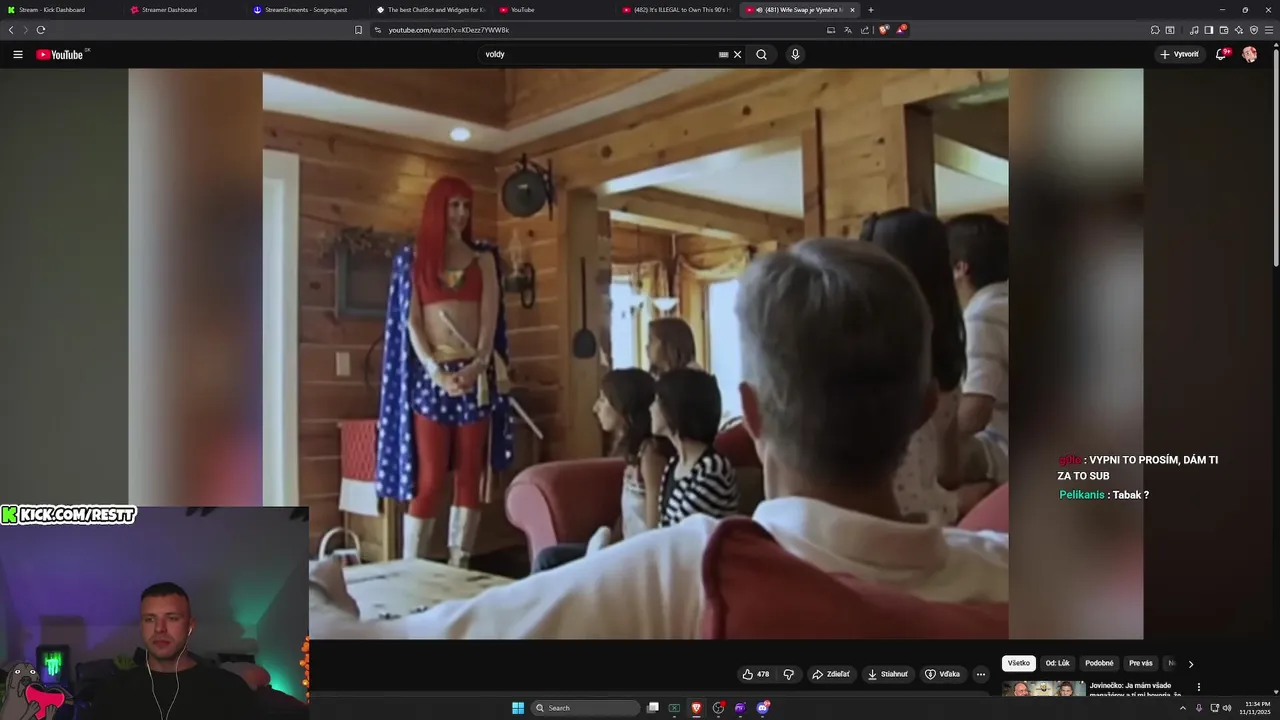Close the active Wife Swap tab

(x=852, y=10)
